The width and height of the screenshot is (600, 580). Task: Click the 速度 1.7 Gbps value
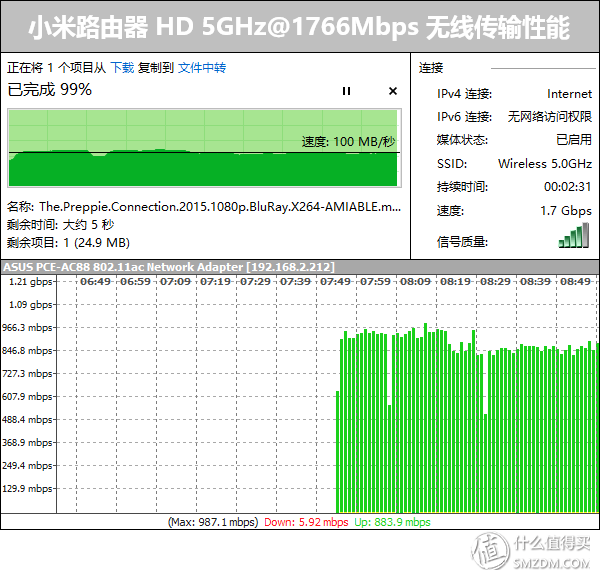(x=566, y=210)
